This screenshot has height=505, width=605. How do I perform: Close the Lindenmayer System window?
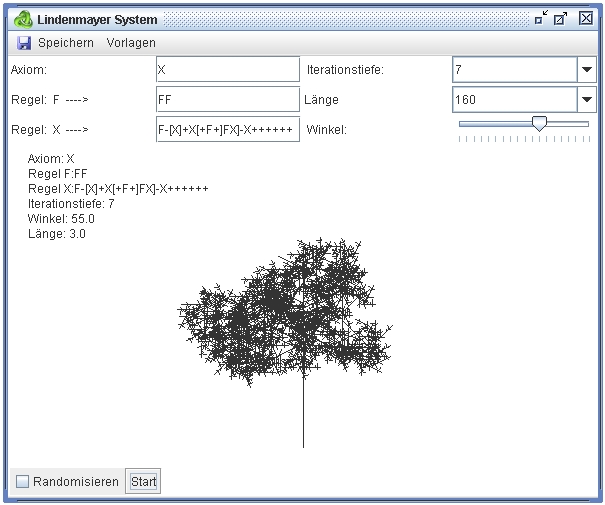coord(586,18)
